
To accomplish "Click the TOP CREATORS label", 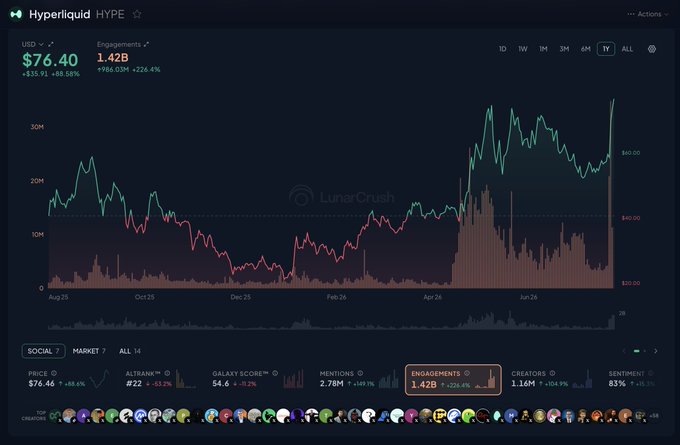I will pos(34,416).
